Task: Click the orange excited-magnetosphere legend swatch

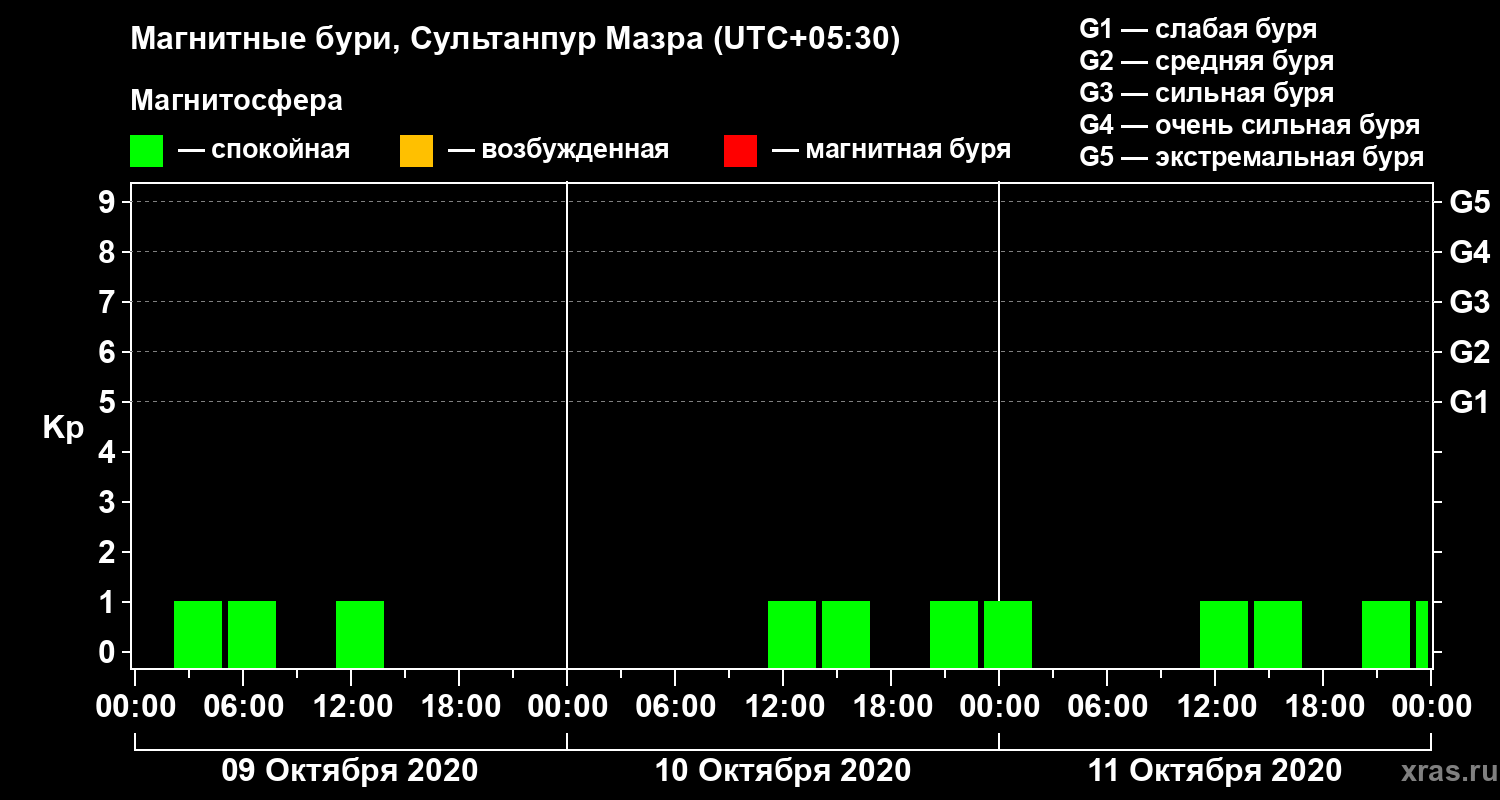Action: (x=416, y=151)
